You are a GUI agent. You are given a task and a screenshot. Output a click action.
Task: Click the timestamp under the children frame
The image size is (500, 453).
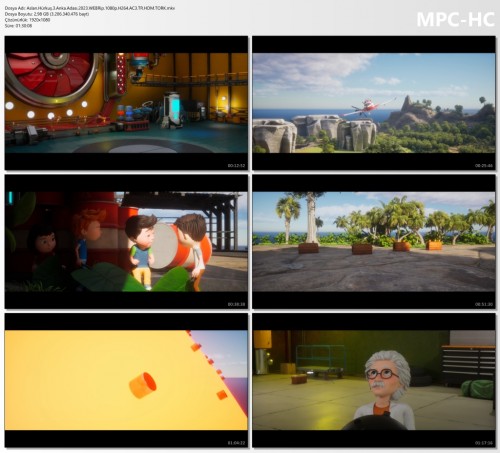coord(236,304)
